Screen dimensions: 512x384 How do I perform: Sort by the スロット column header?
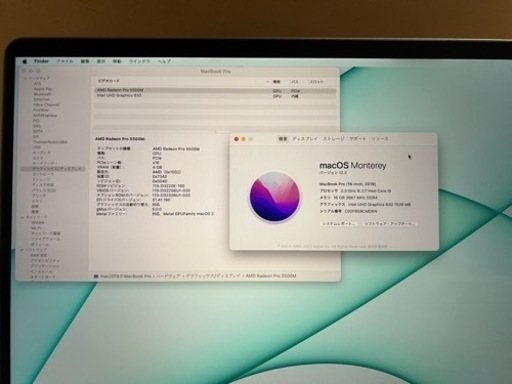coord(316,82)
